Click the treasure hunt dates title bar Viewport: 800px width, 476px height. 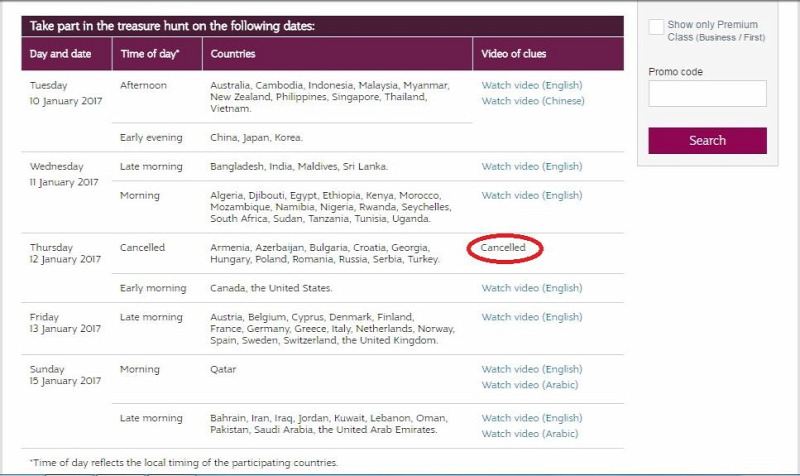[322, 26]
